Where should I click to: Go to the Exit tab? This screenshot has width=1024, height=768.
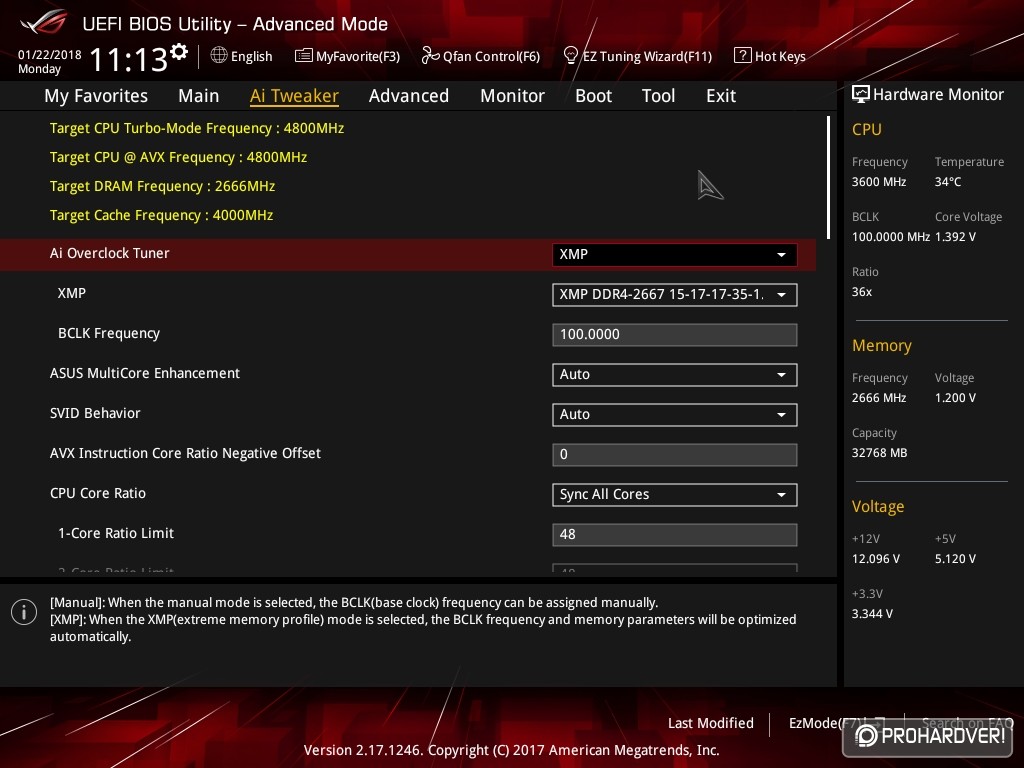[x=721, y=96]
